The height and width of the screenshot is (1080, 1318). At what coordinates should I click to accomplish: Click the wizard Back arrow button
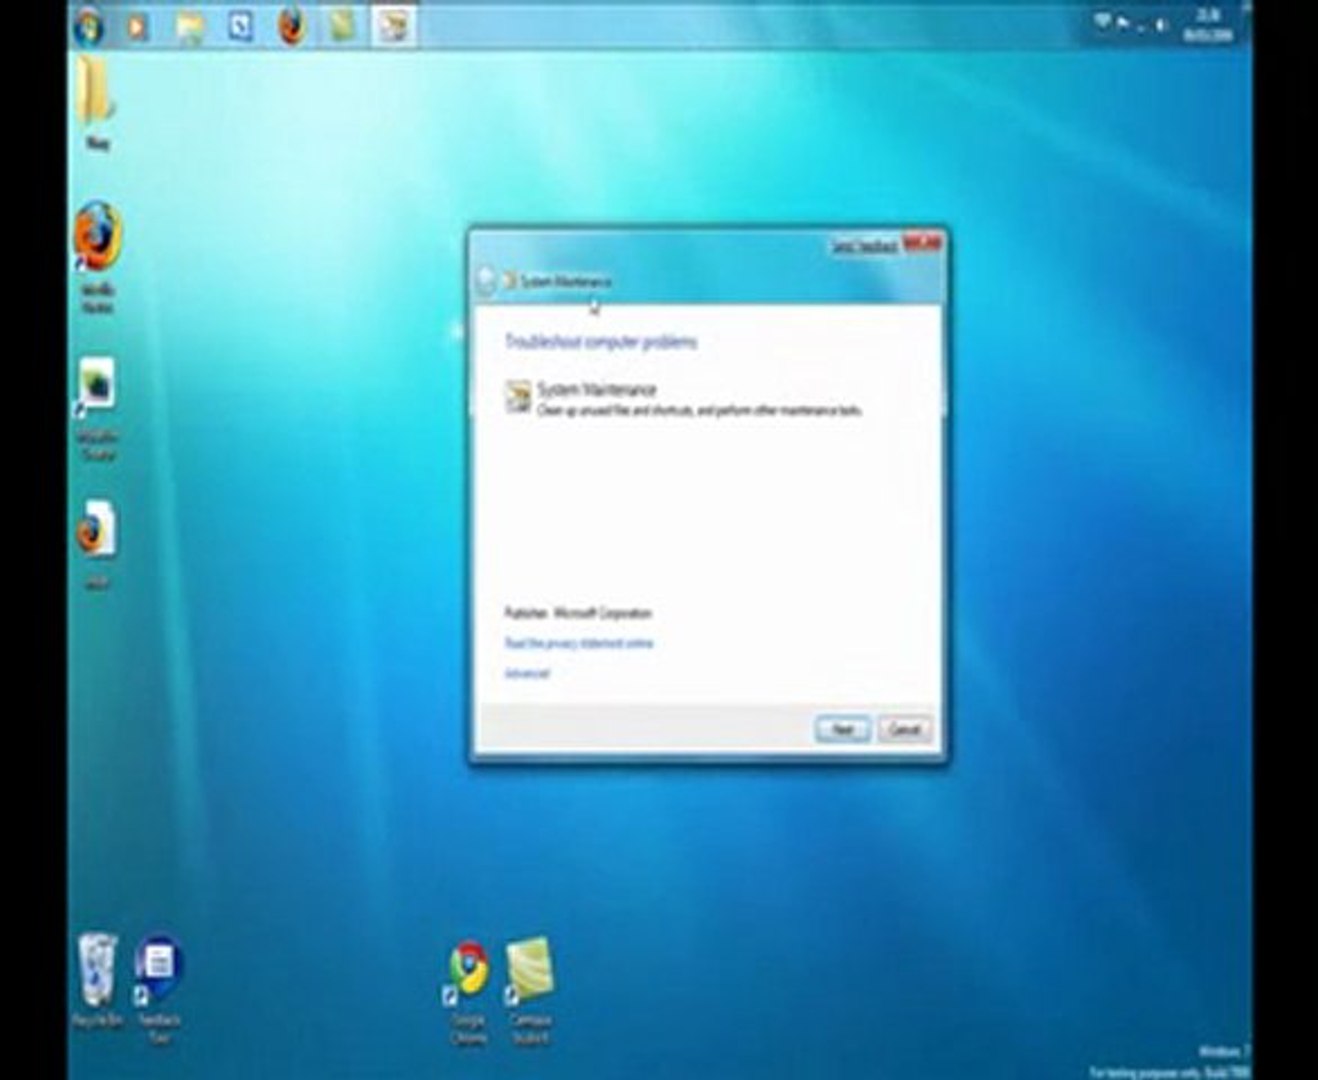point(485,281)
